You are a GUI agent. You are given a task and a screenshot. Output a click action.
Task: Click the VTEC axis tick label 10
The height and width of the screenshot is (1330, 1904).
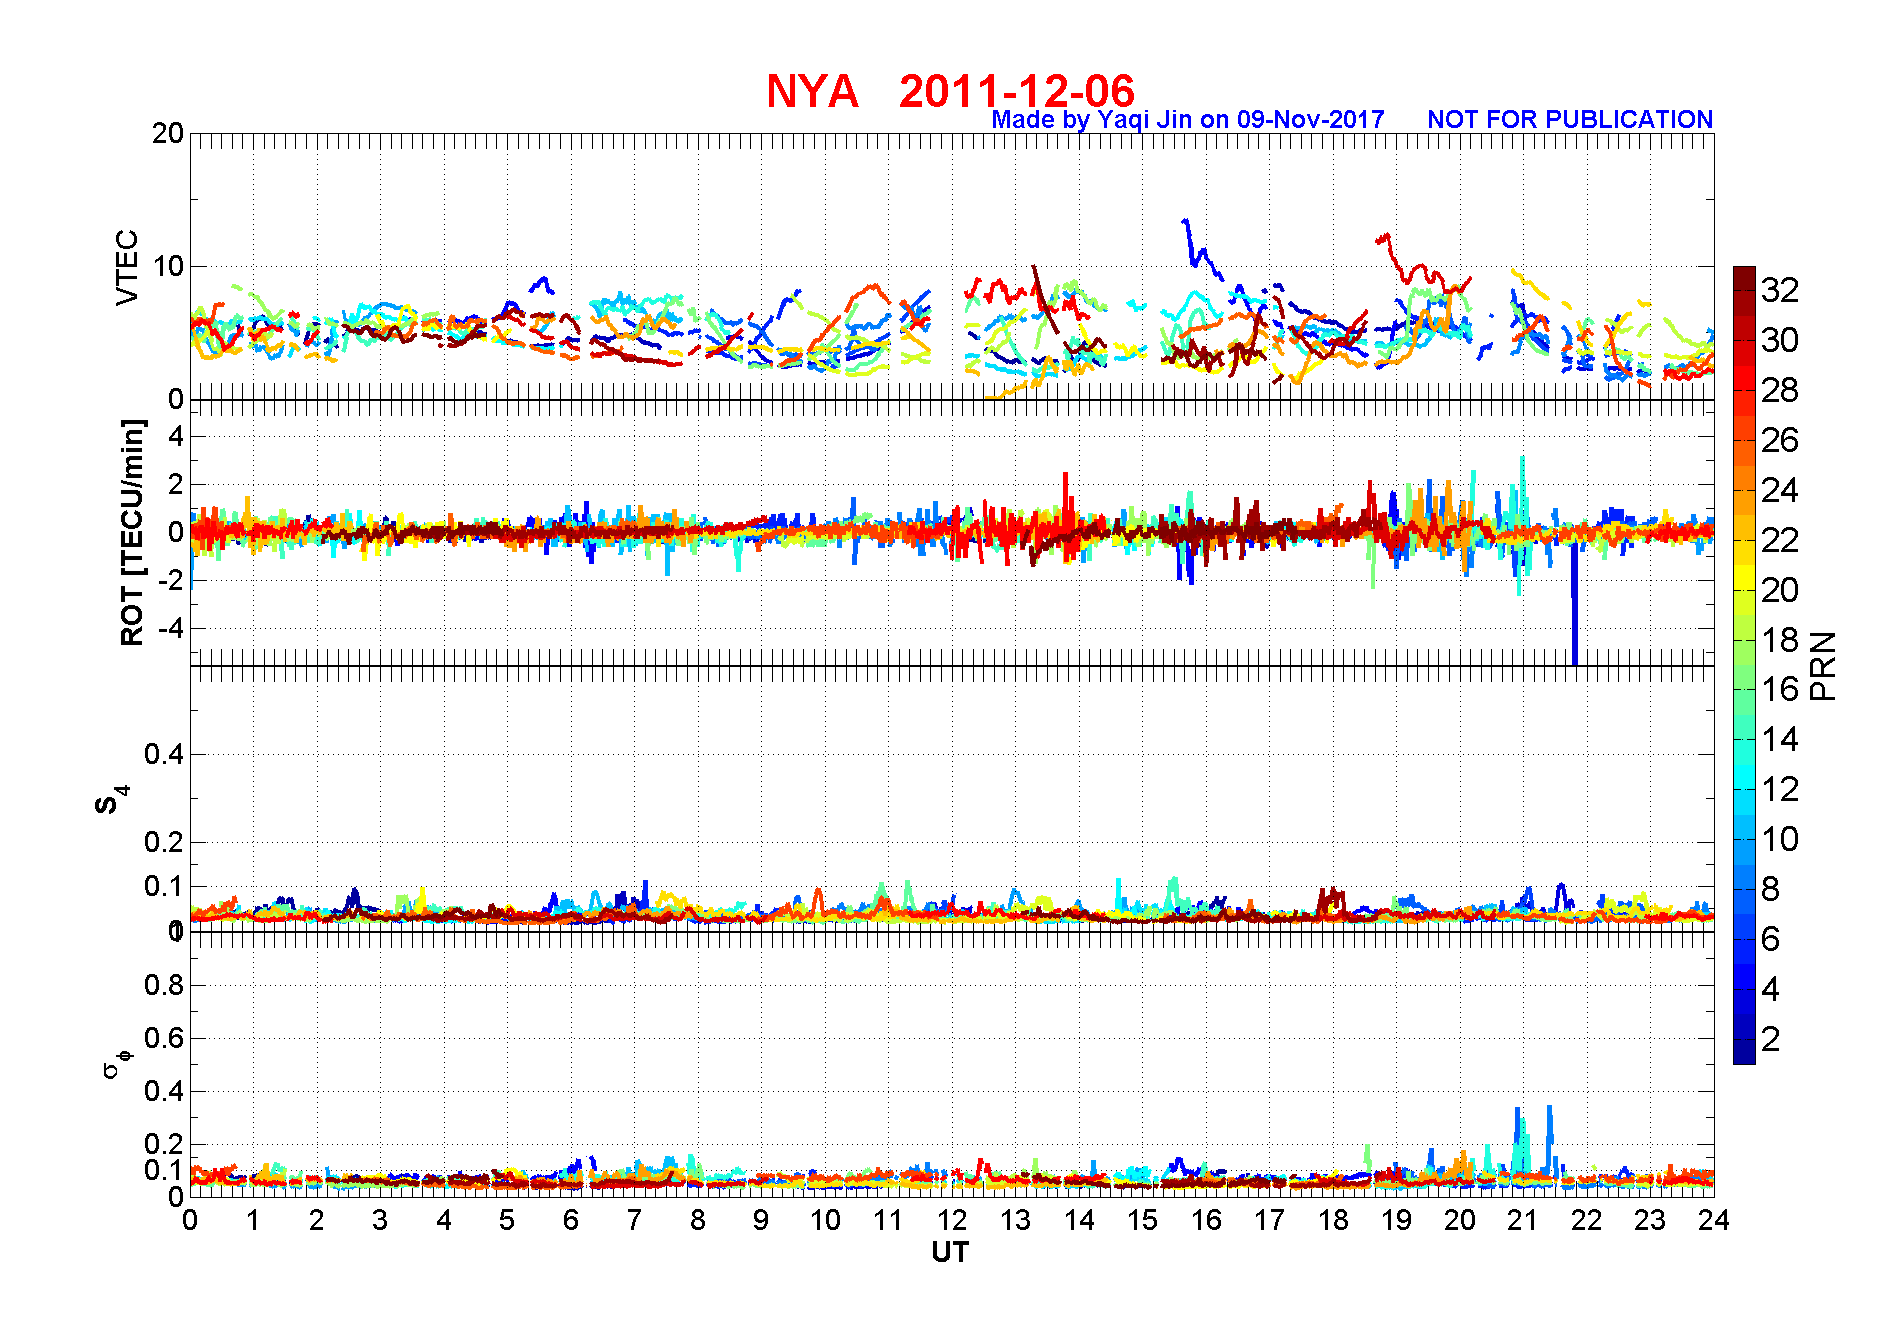[x=168, y=266]
